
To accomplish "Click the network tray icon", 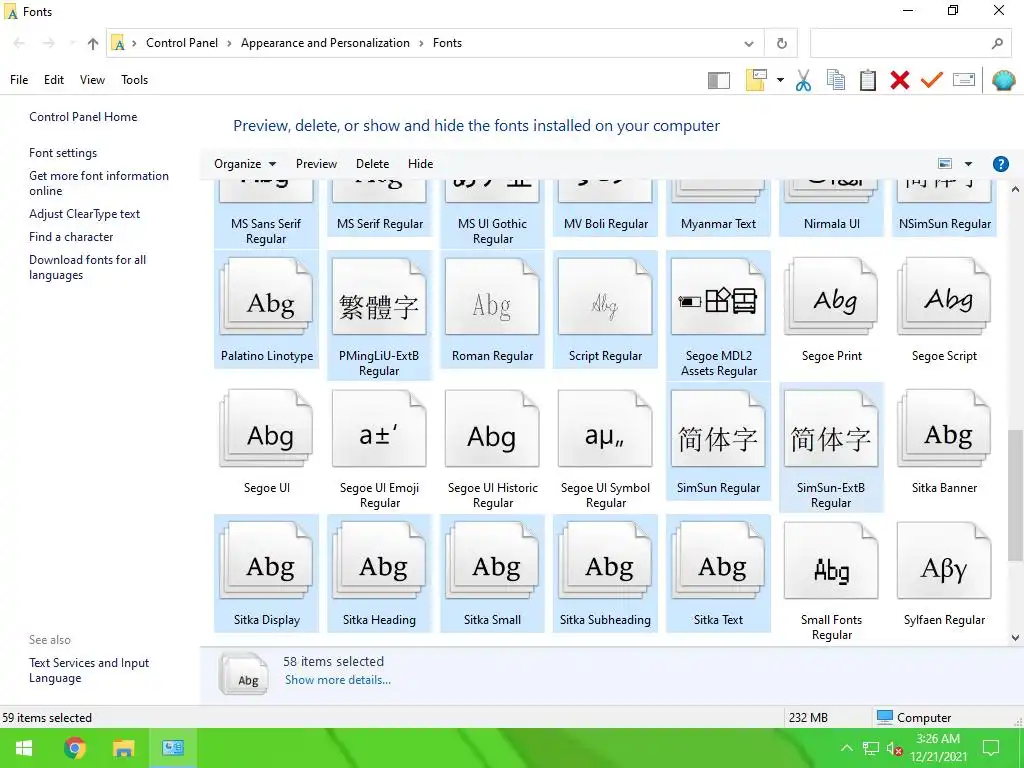I will point(871,748).
